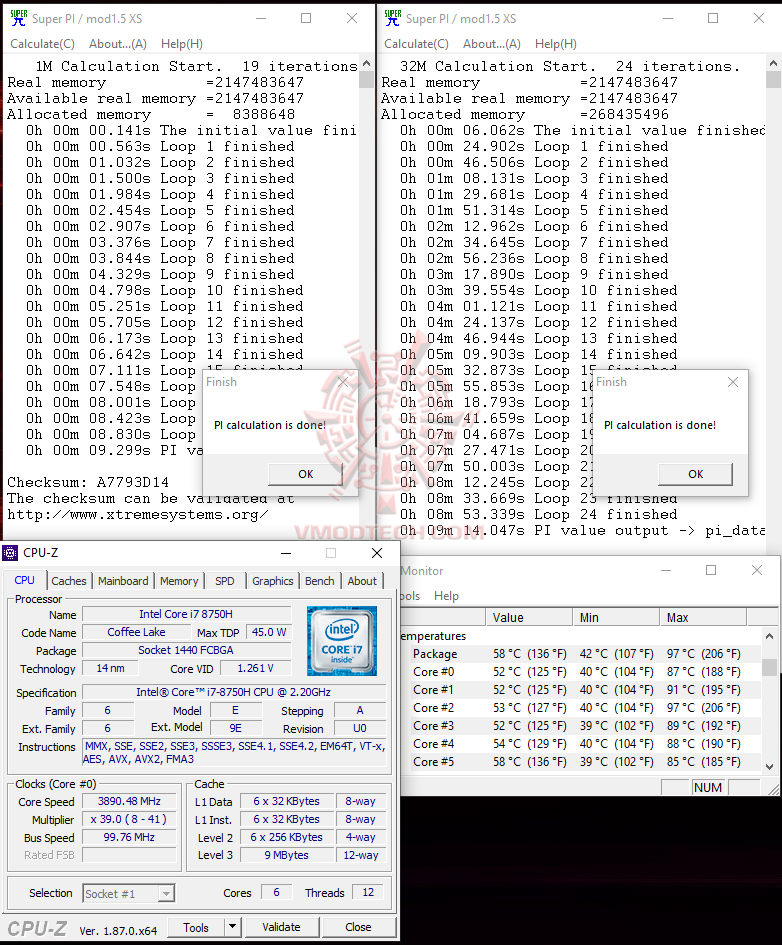Click scroll up arrow in left Super PI window
The width and height of the screenshot is (782, 945).
tap(366, 64)
